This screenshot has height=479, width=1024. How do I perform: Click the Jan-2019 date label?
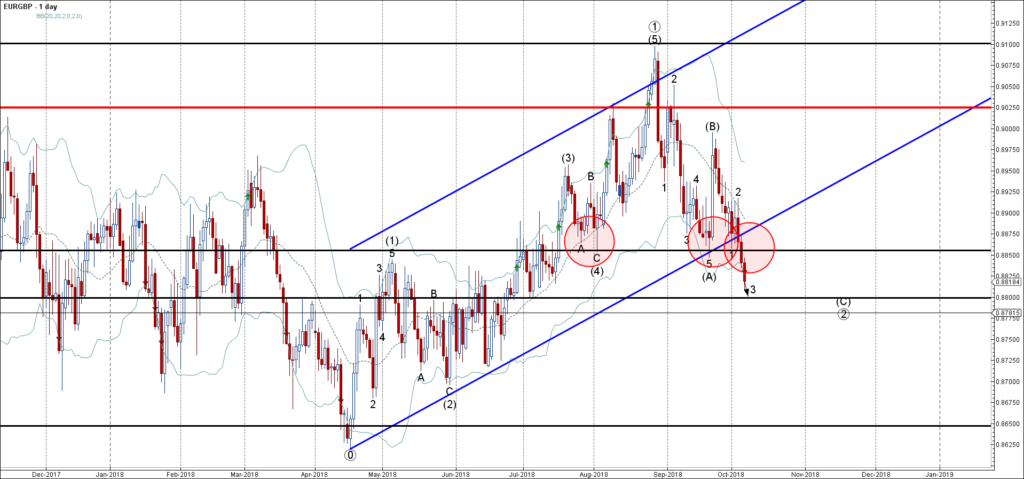938,473
